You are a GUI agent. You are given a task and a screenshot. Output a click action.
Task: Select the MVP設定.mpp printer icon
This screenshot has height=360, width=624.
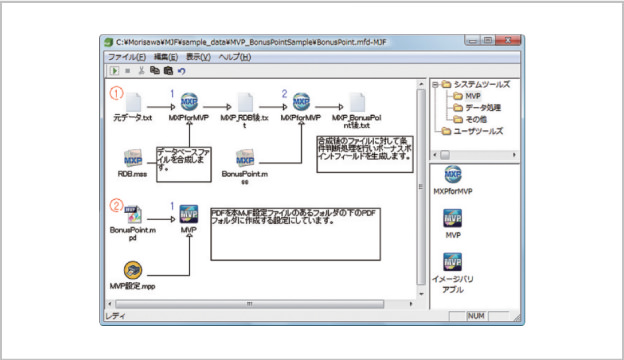[x=133, y=270]
